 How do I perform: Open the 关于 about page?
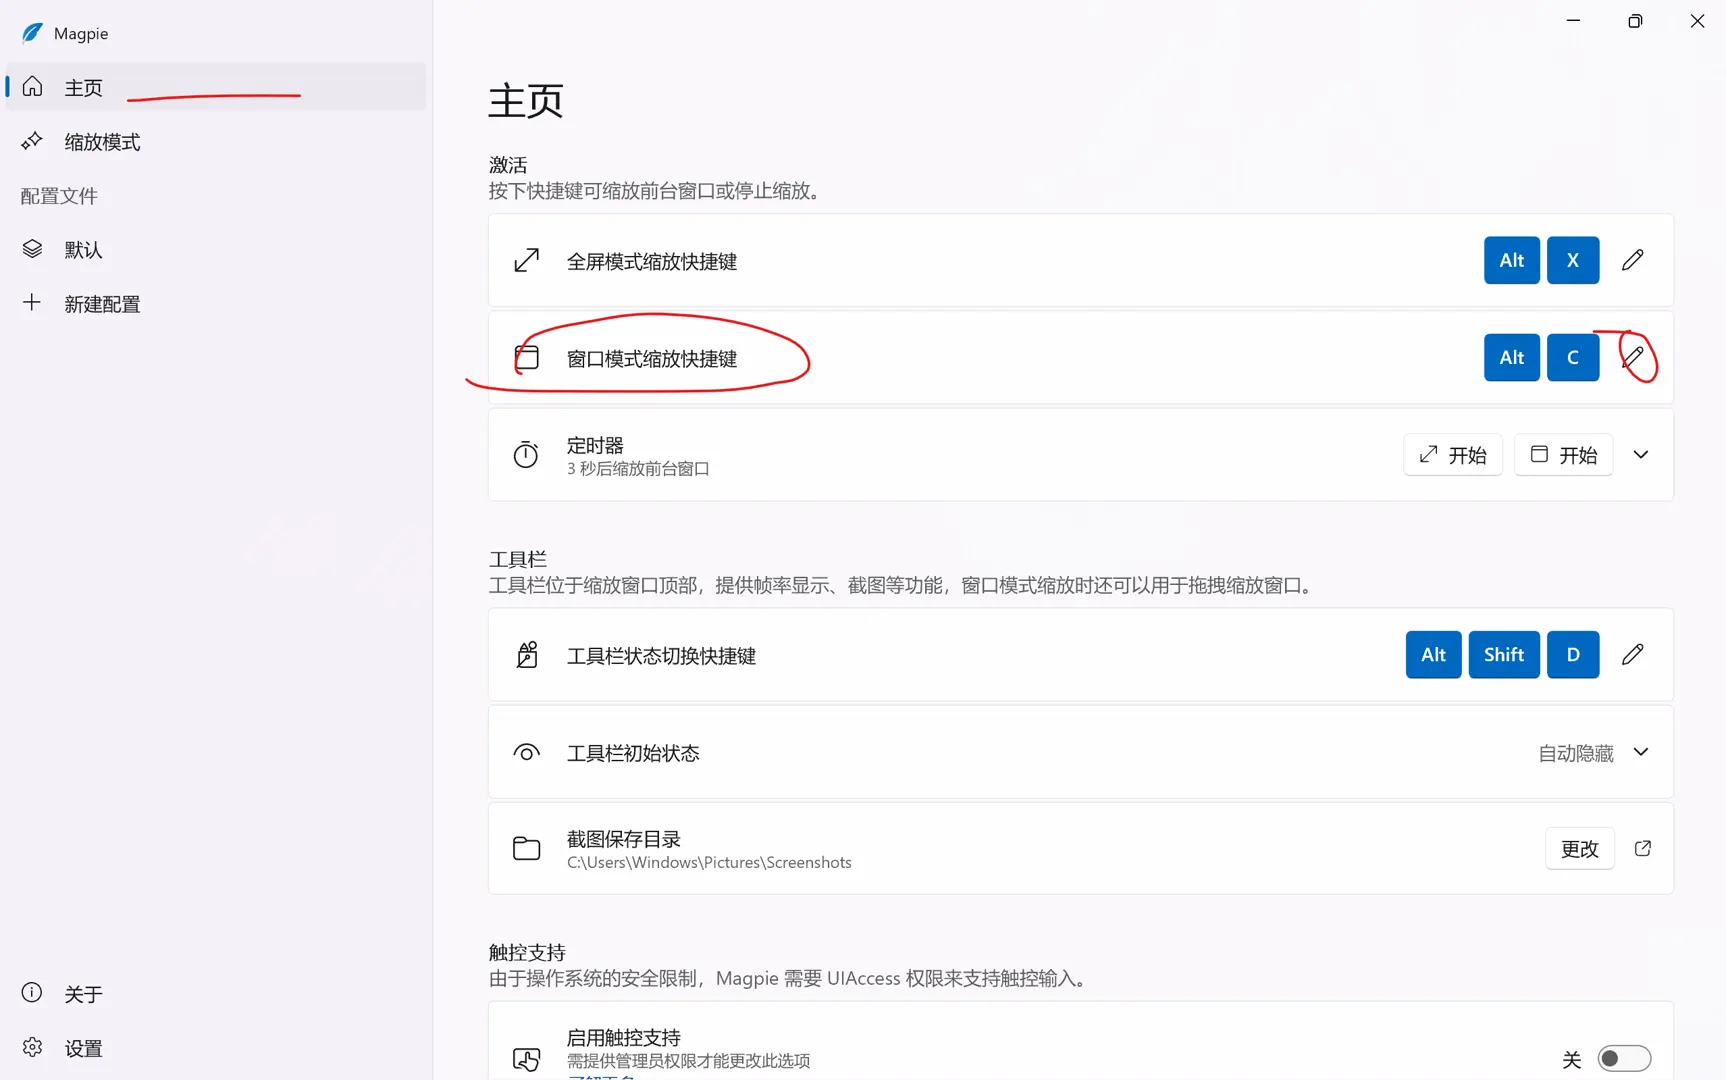click(x=216, y=993)
